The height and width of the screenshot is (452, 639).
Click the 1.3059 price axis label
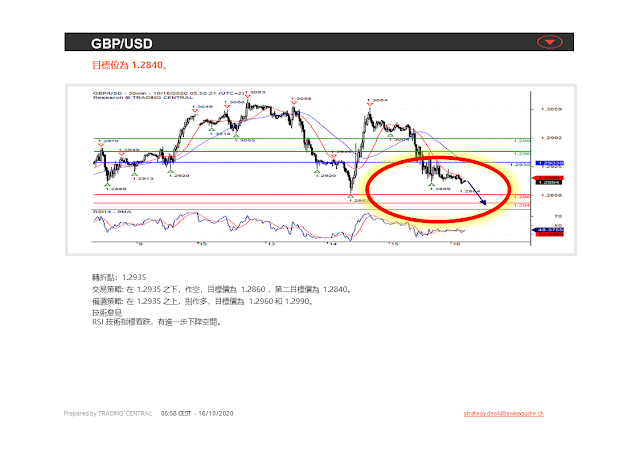pyautogui.click(x=551, y=109)
